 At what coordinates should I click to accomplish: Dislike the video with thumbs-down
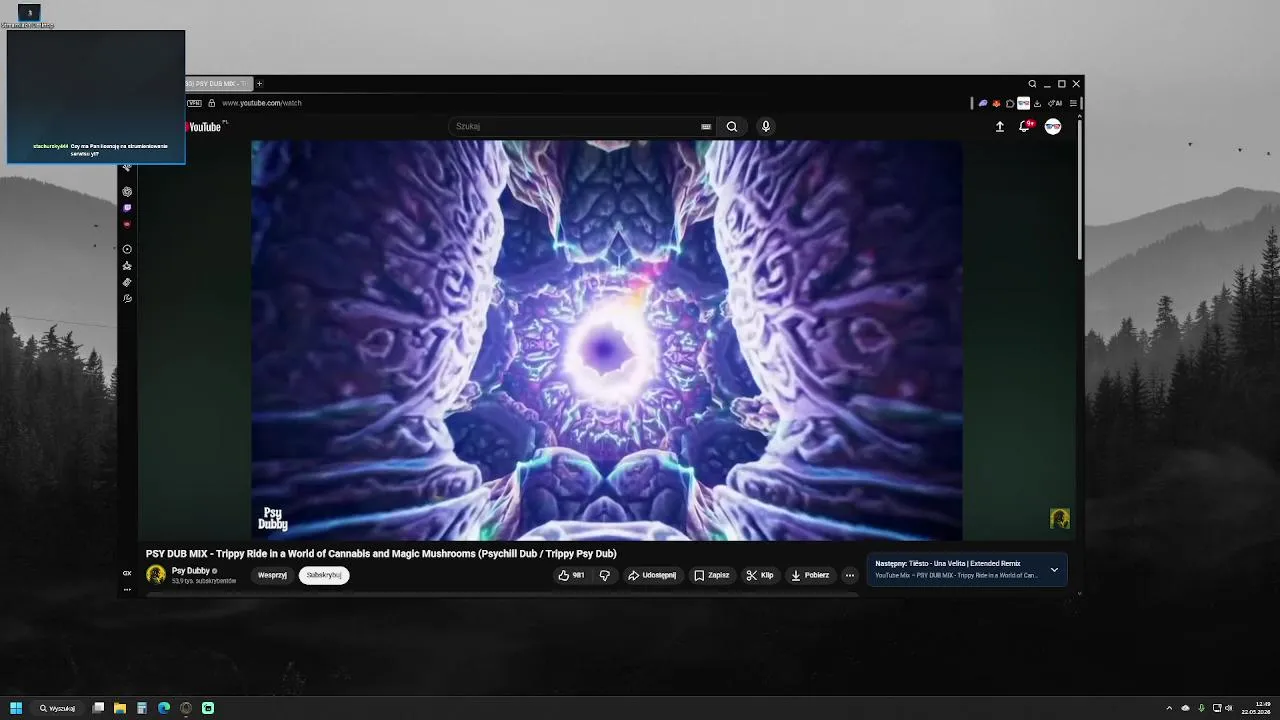[x=604, y=575]
